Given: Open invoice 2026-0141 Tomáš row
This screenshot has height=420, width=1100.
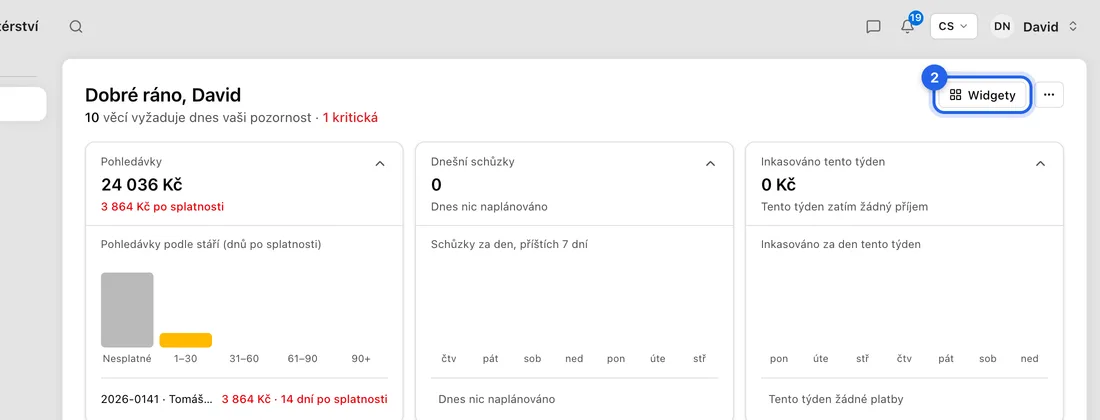Looking at the screenshot, I should pos(244,399).
